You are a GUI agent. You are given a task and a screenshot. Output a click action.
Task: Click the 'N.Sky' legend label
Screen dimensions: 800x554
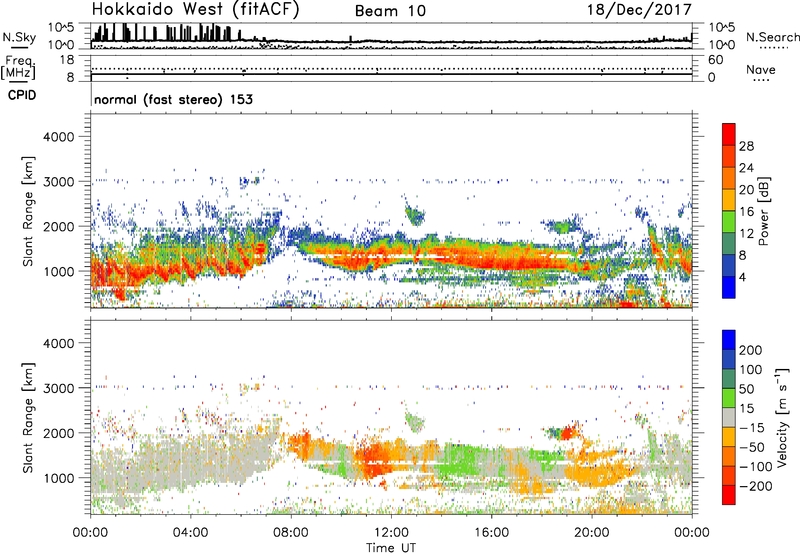pos(19,37)
